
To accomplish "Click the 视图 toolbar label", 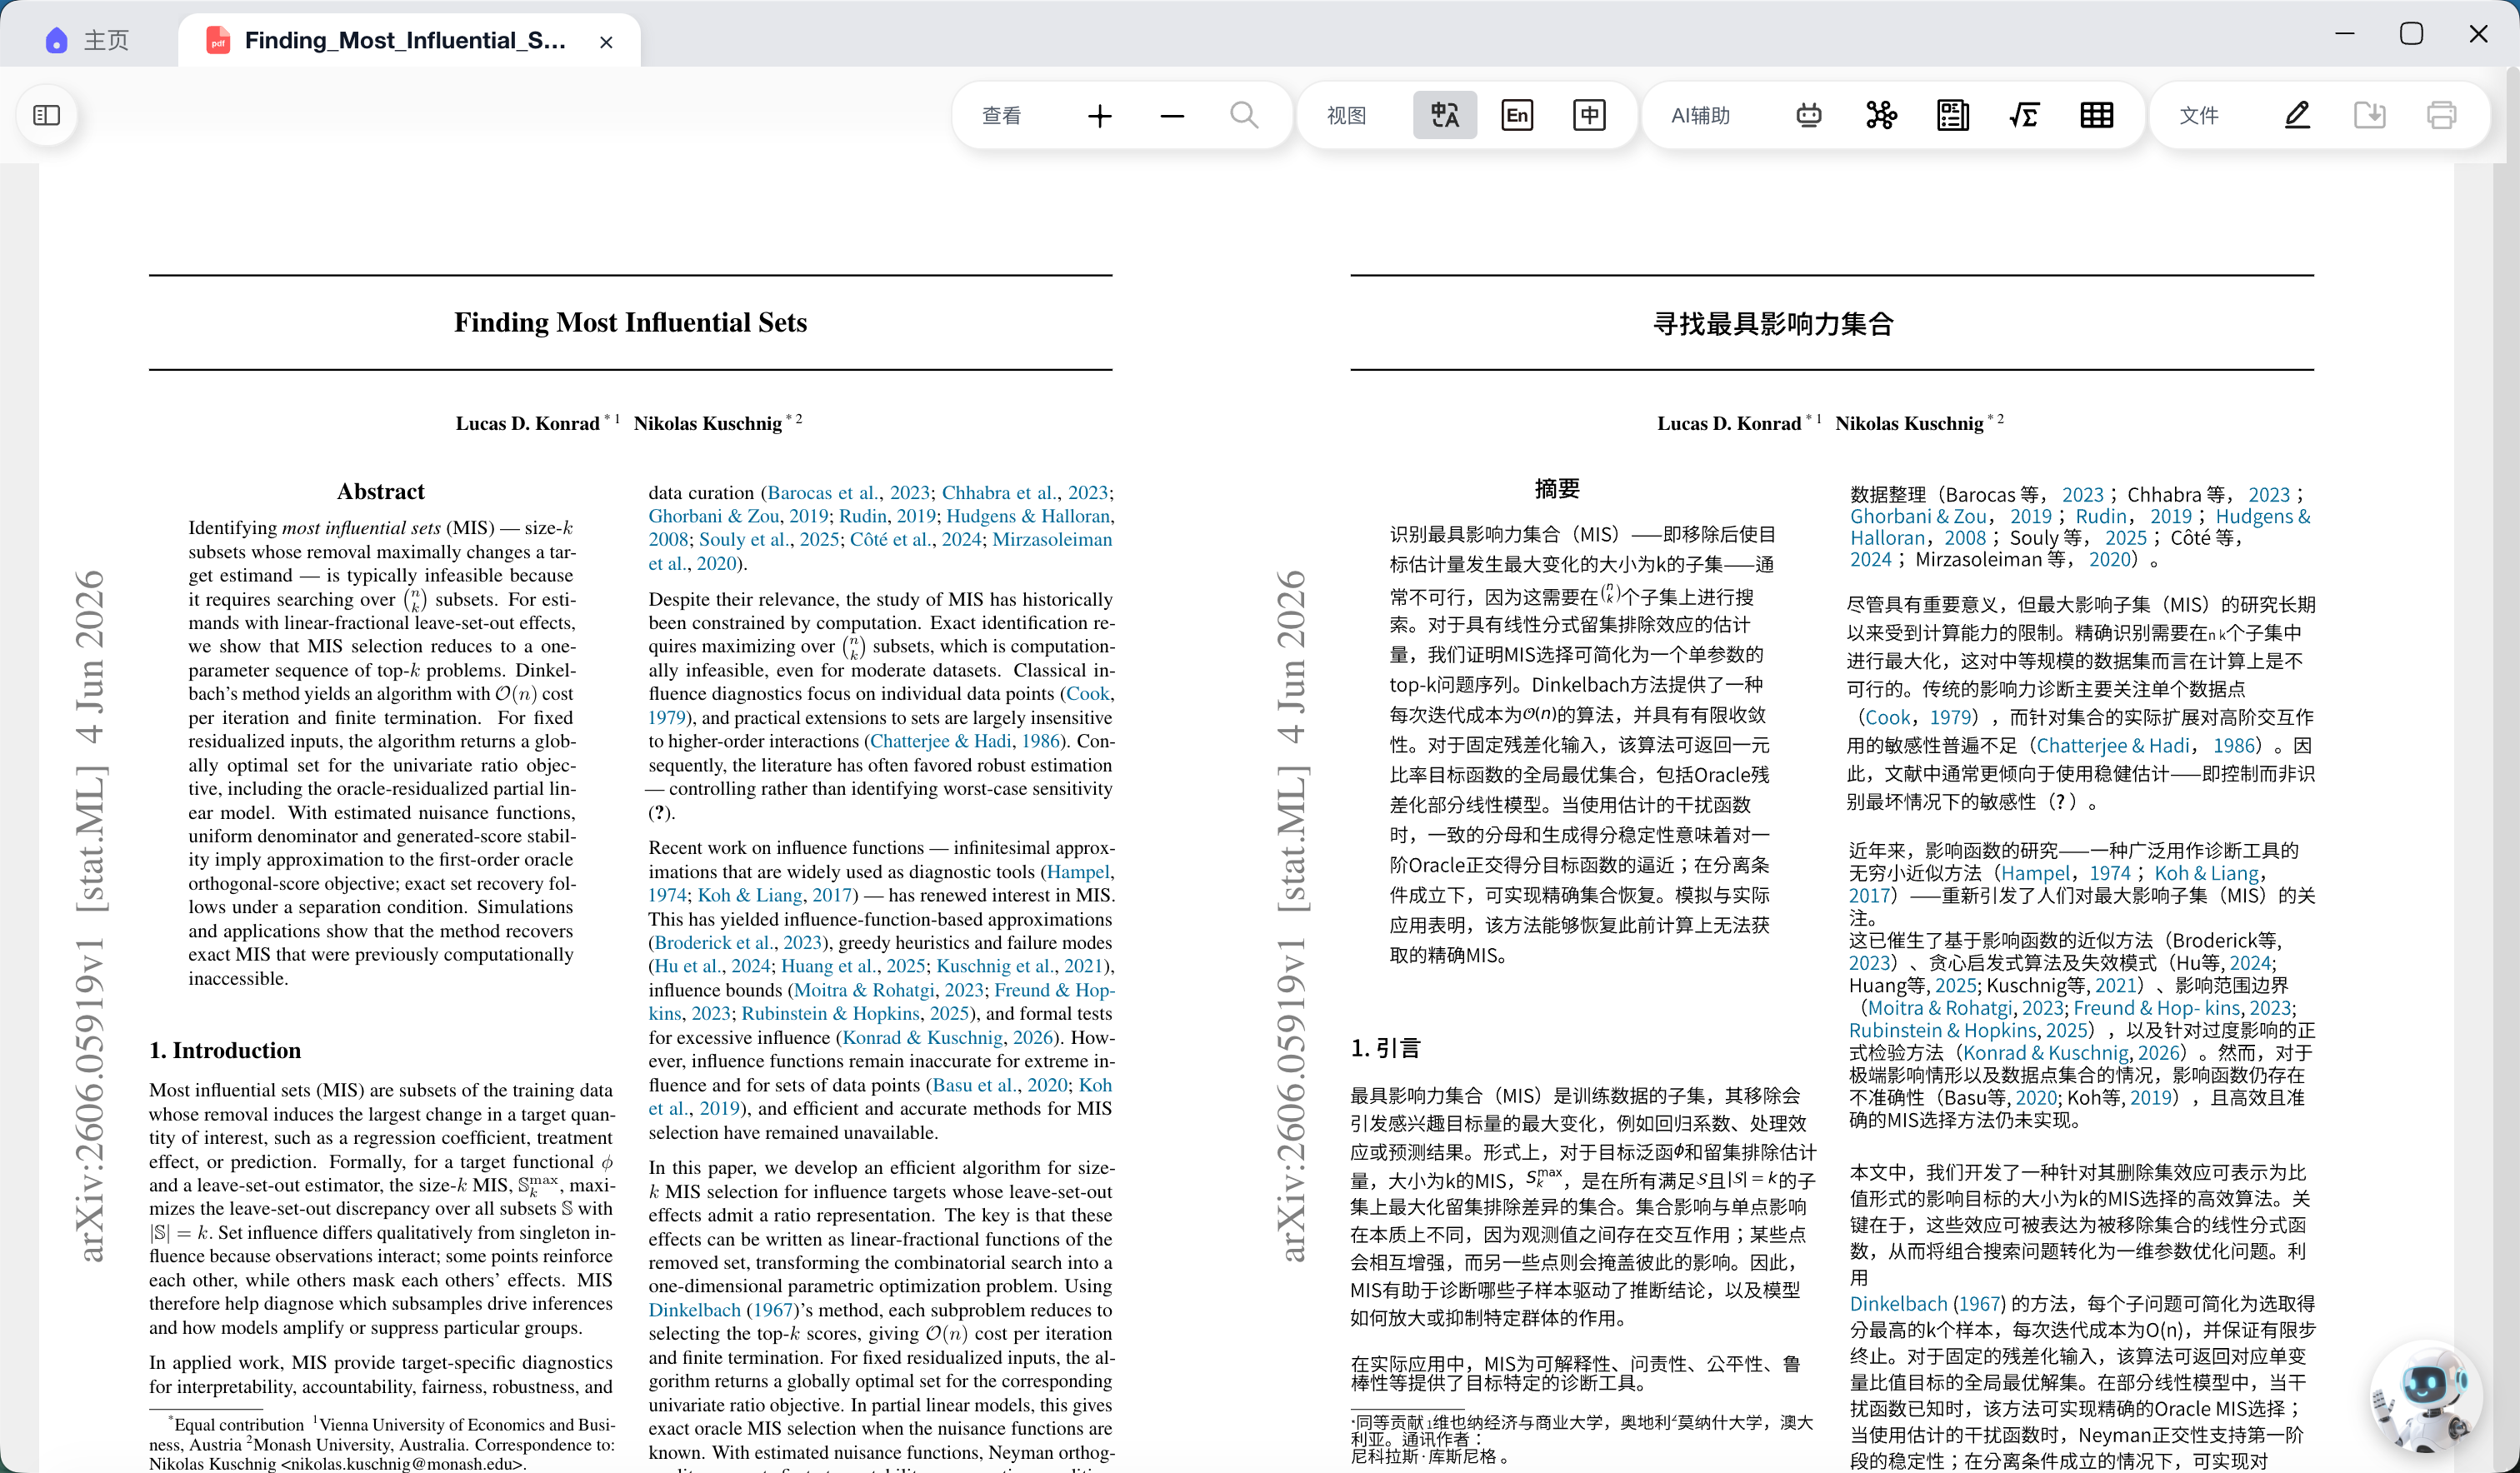I will (1346, 116).
